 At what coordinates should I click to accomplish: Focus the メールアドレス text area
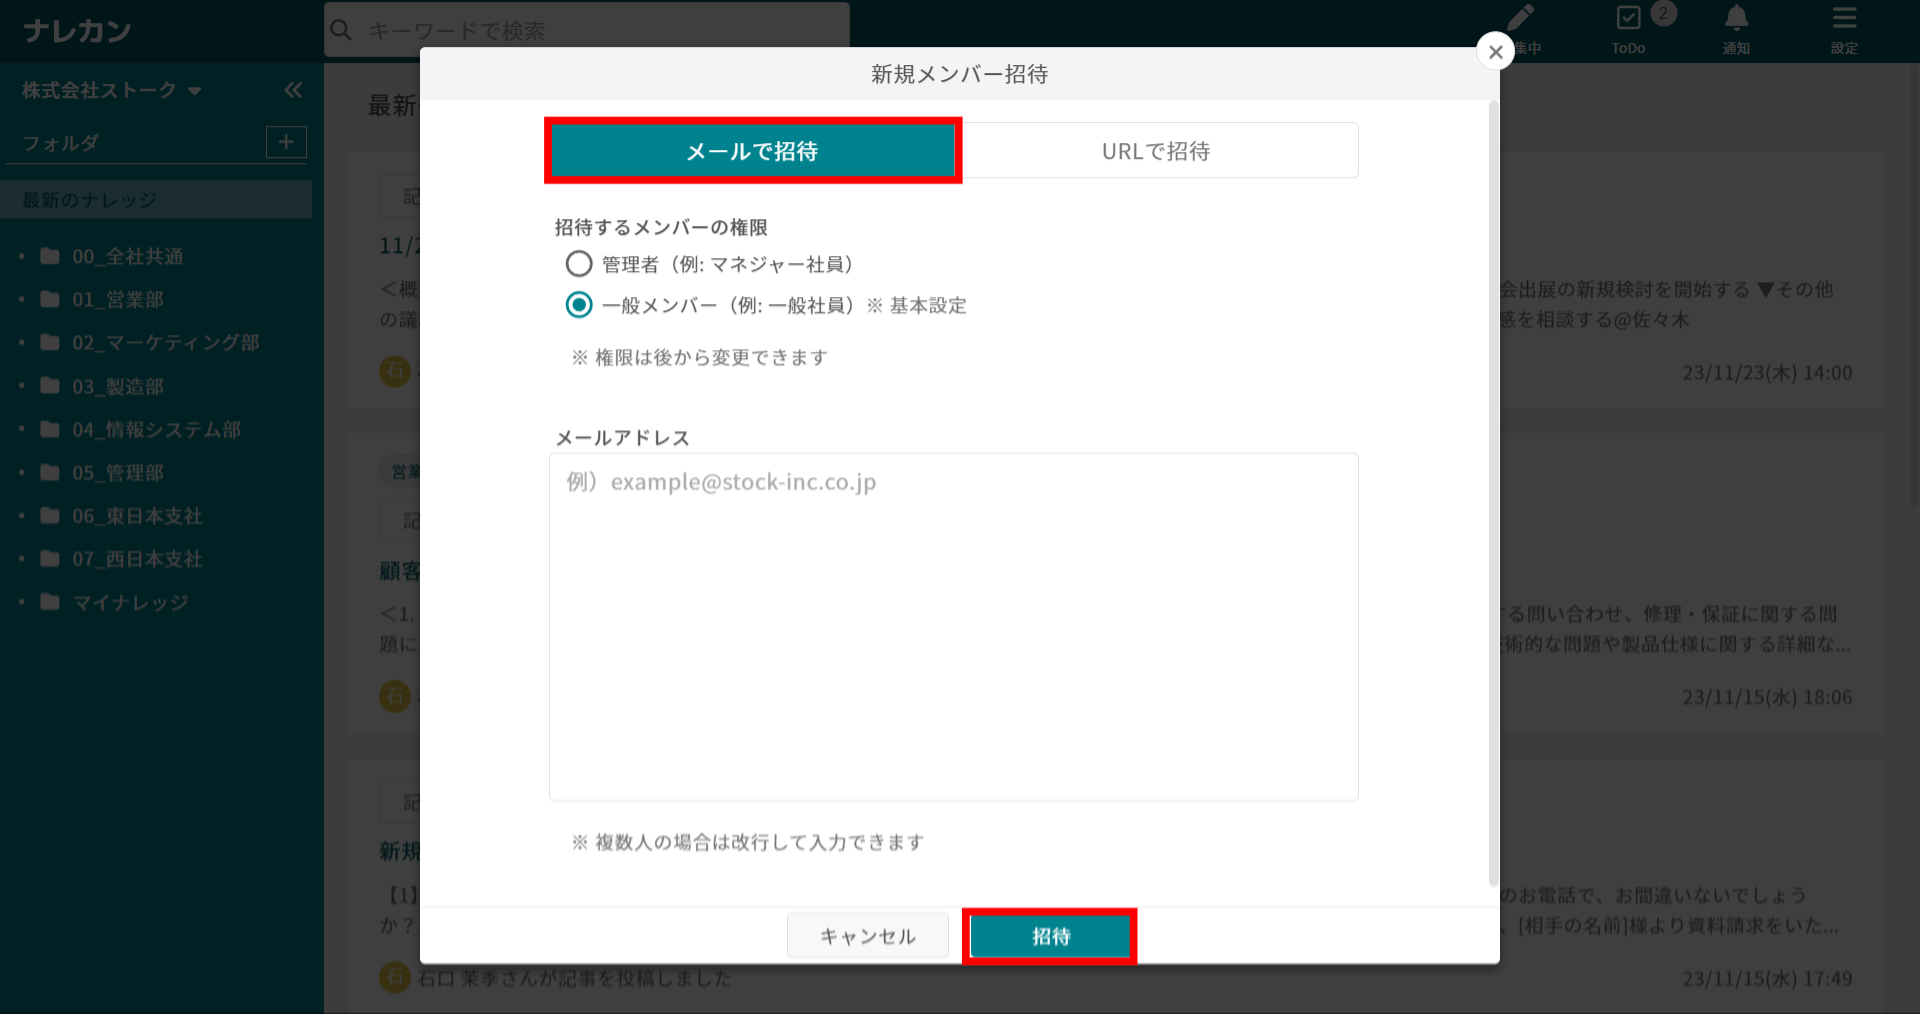pyautogui.click(x=953, y=627)
